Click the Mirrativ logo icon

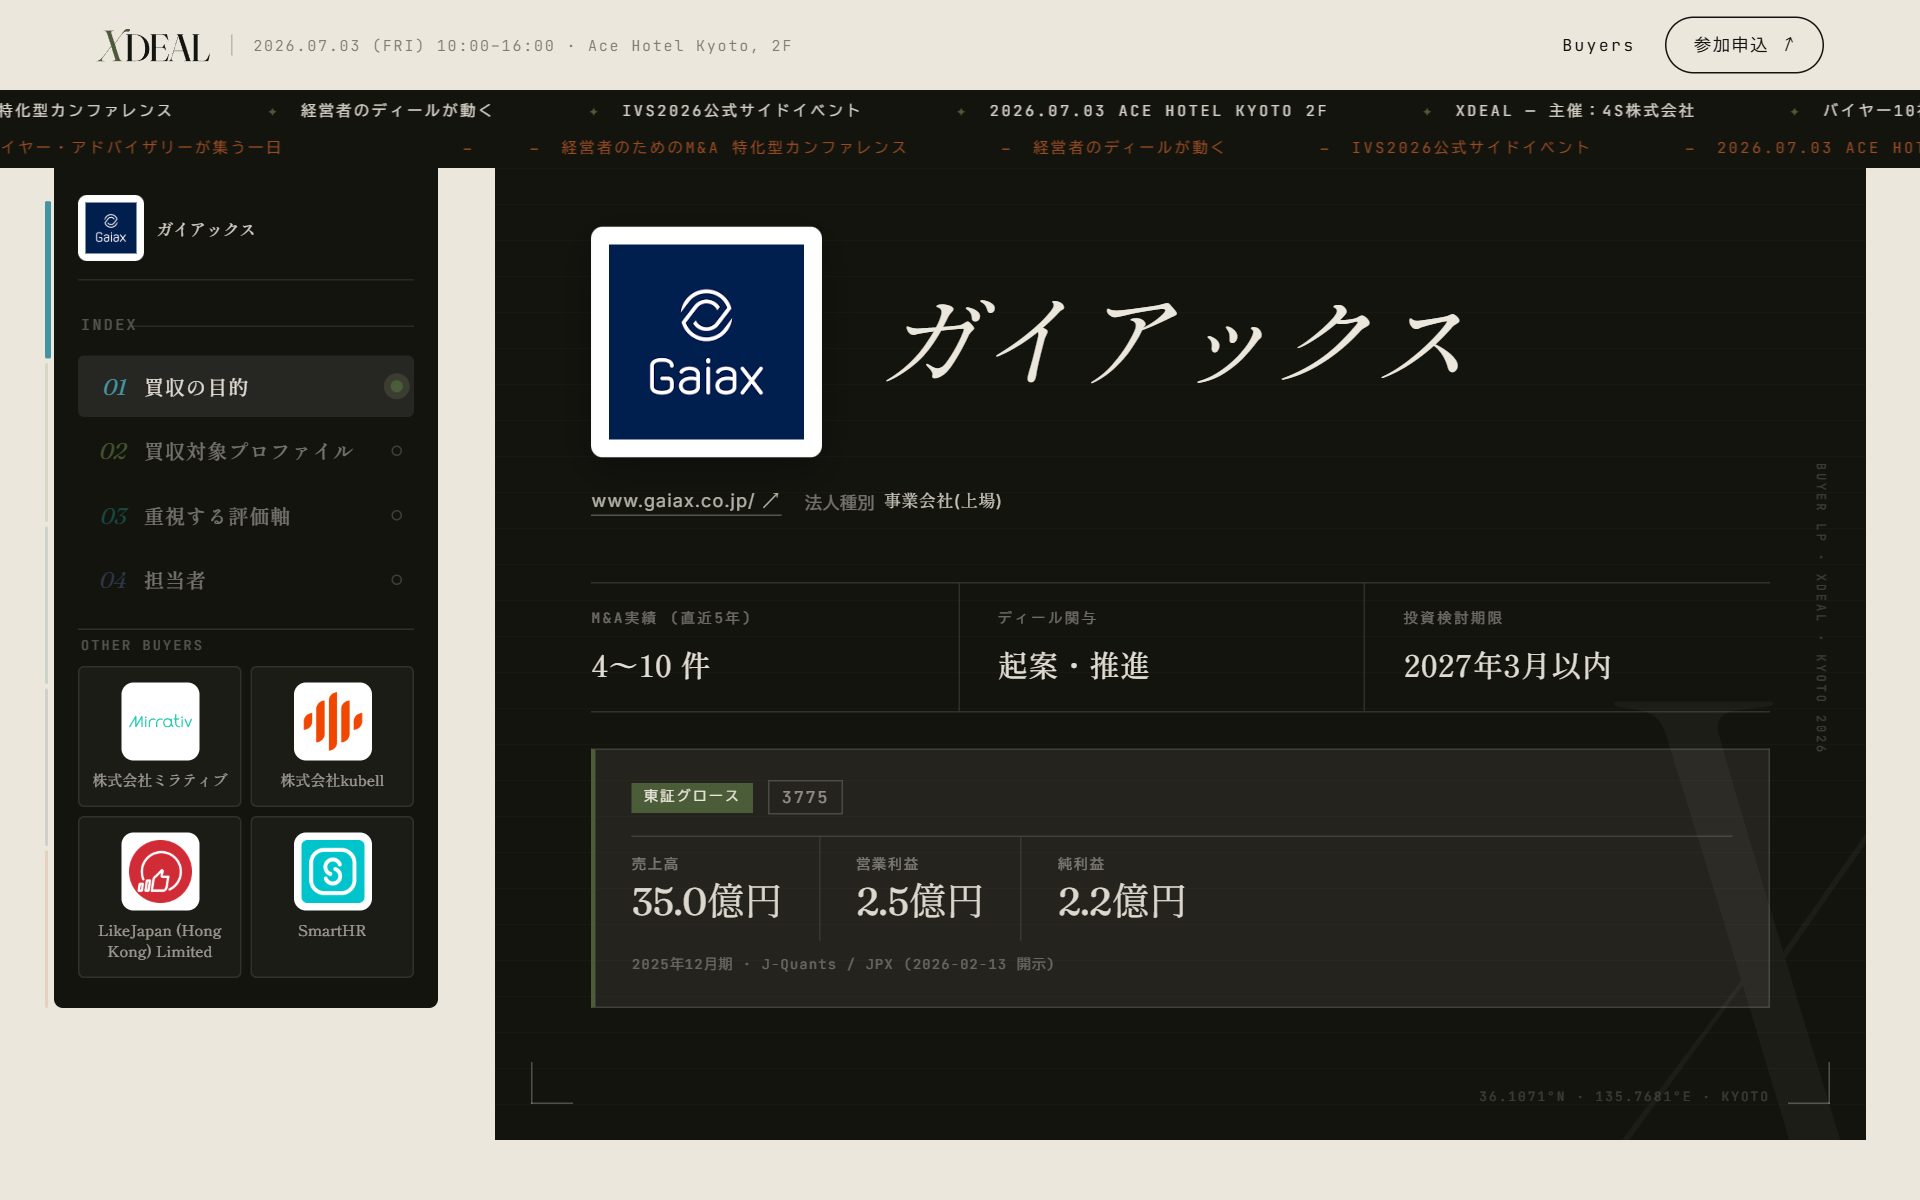(160, 721)
